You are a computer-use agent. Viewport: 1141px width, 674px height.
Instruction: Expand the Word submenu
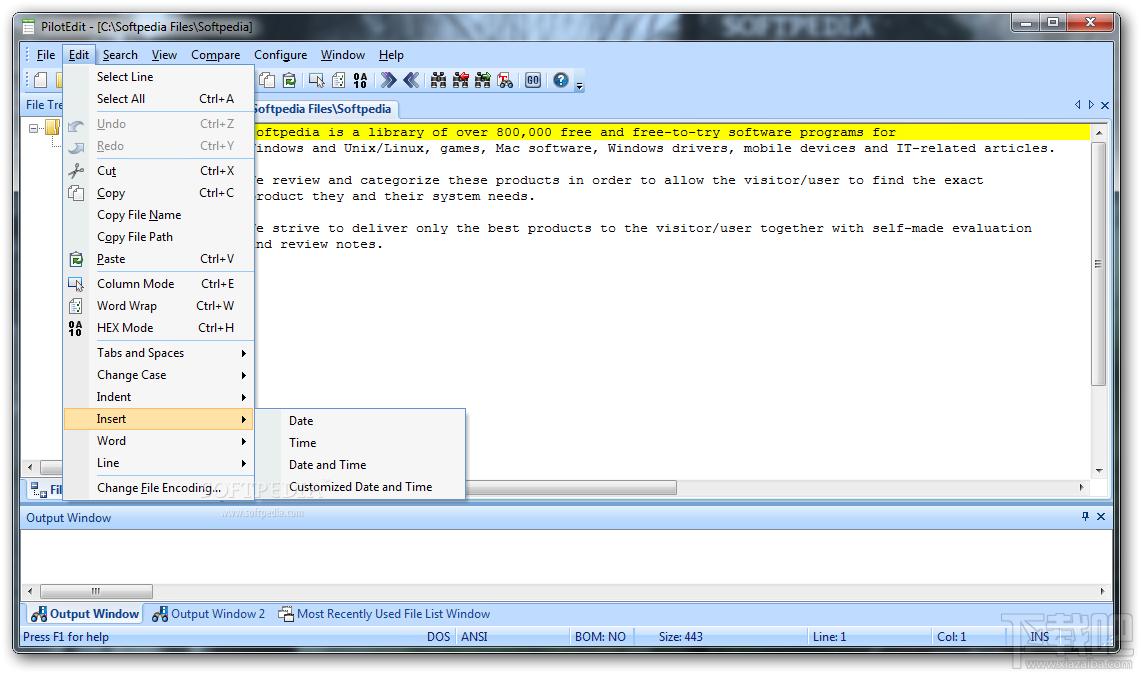[159, 441]
